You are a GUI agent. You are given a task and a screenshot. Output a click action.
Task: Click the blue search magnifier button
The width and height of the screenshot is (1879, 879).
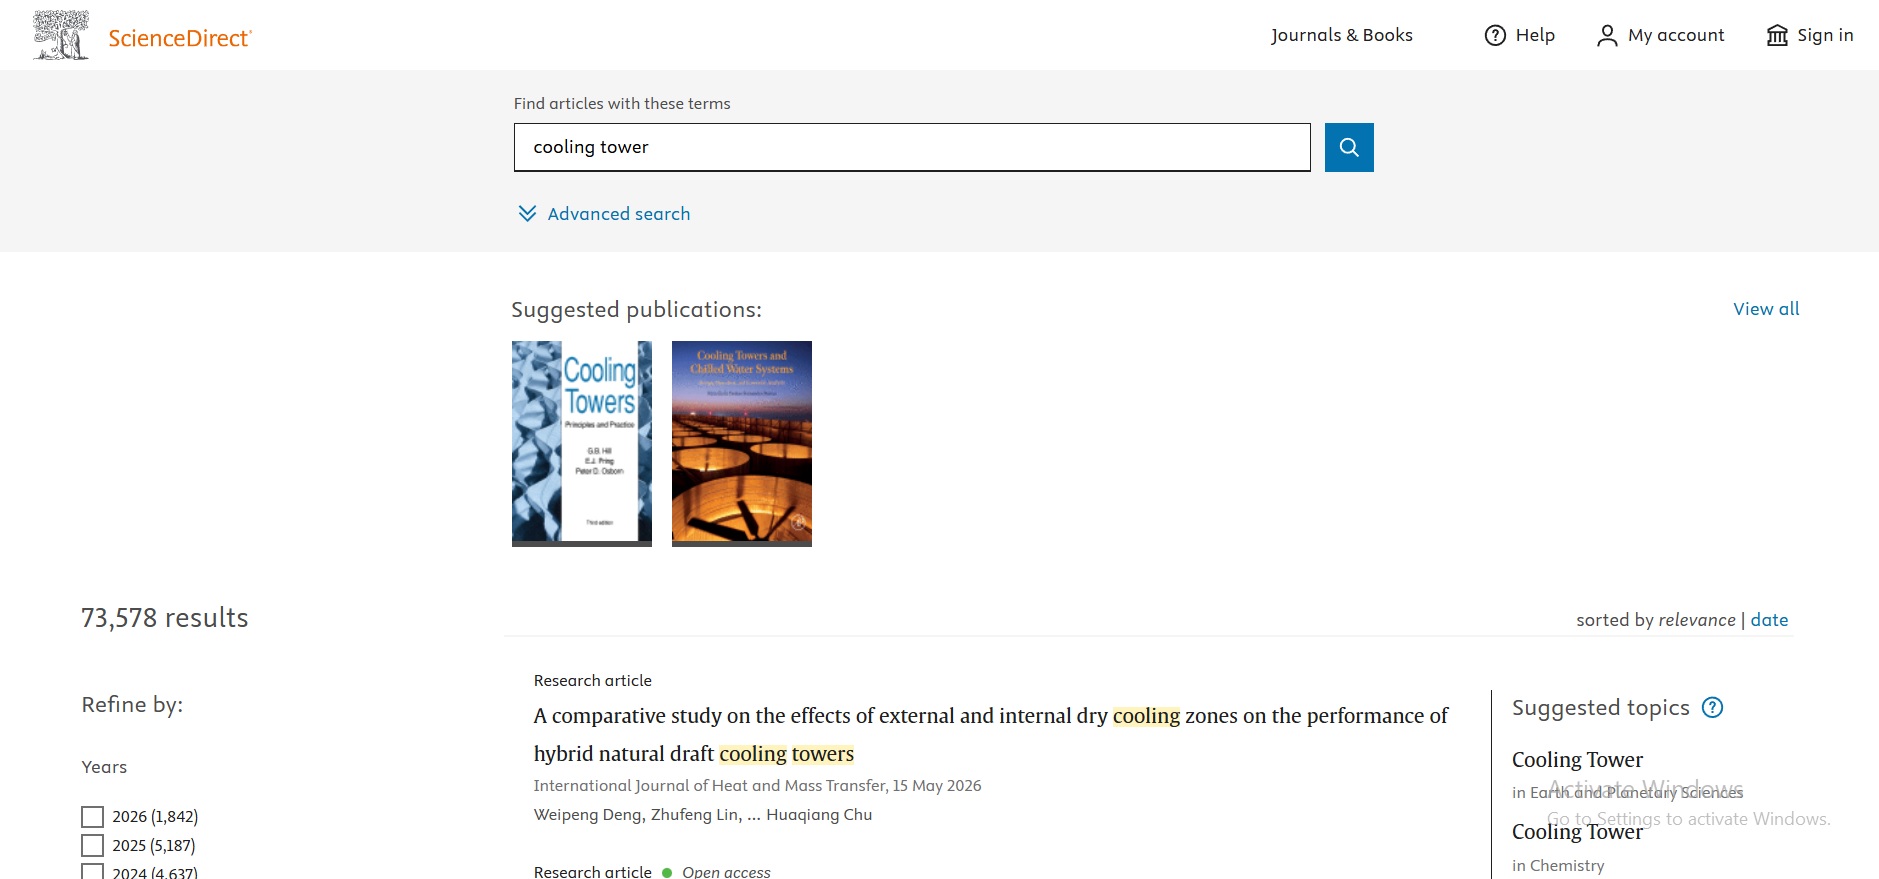[x=1348, y=147]
